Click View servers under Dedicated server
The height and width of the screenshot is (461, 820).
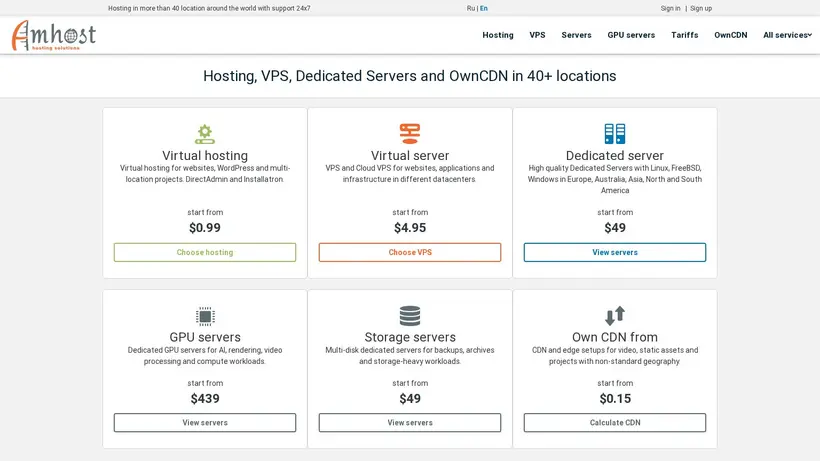(x=615, y=252)
